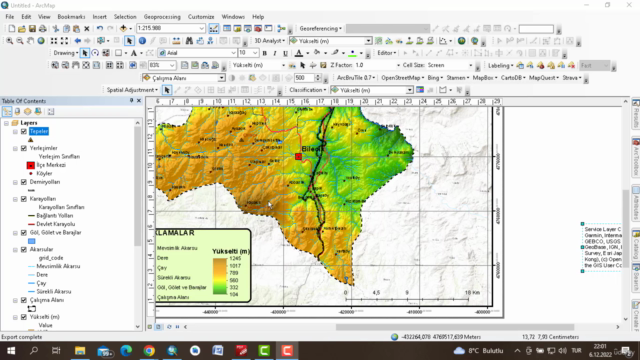Open the 3D Analyst layer dropdown Yükselti (m)
Screen dimensions: 640x360
[x=368, y=41]
